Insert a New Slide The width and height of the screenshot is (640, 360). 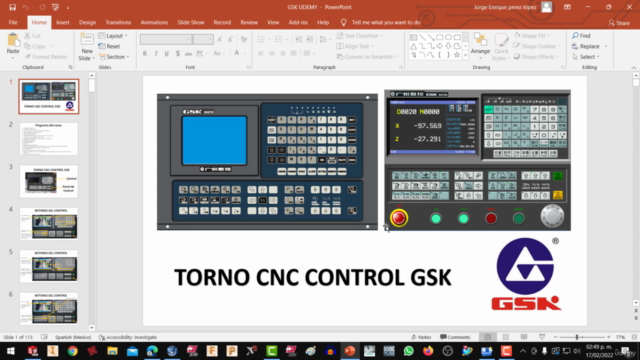pos(87,47)
